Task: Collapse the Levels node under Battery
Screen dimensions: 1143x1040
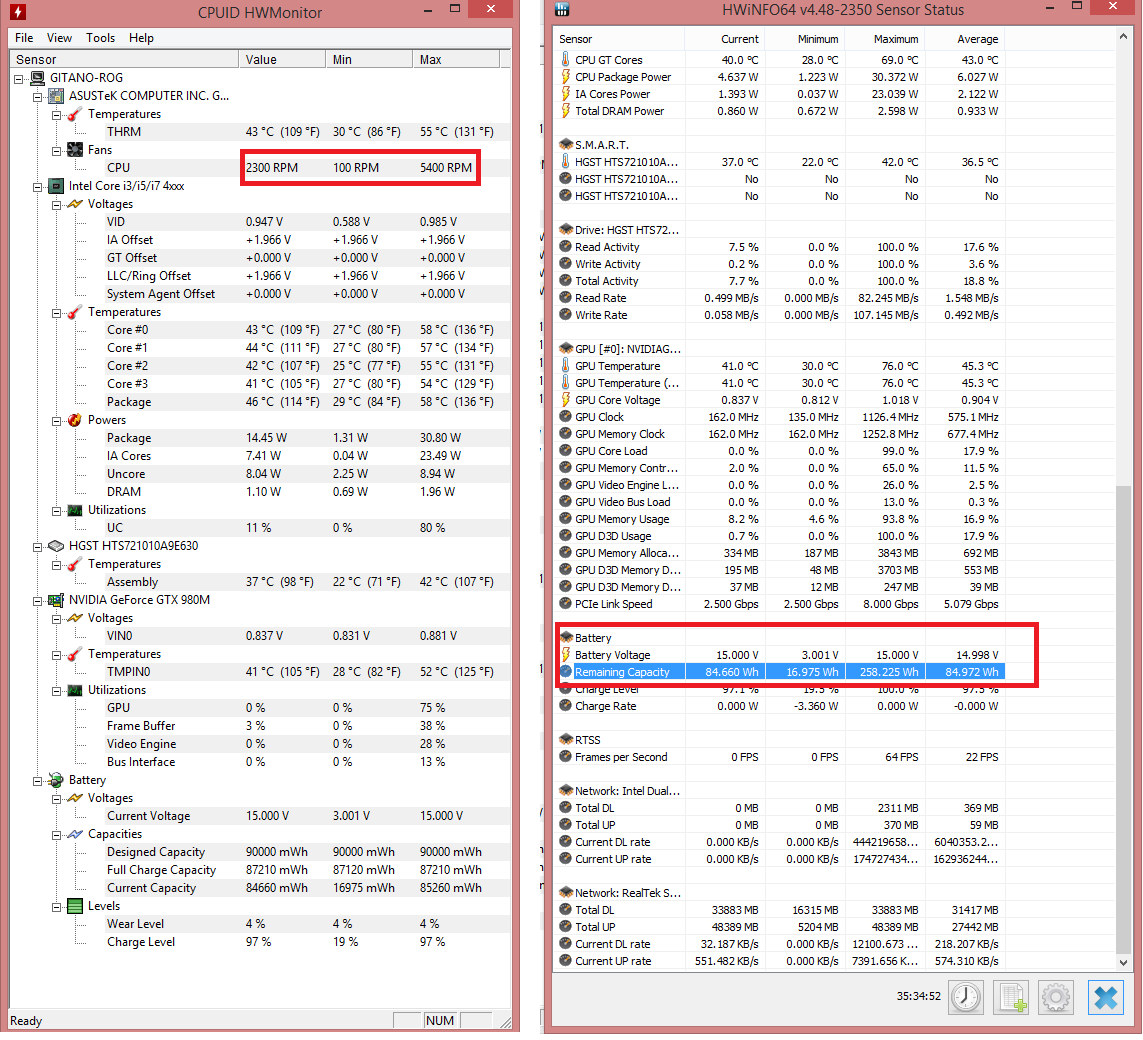Action: (x=56, y=907)
